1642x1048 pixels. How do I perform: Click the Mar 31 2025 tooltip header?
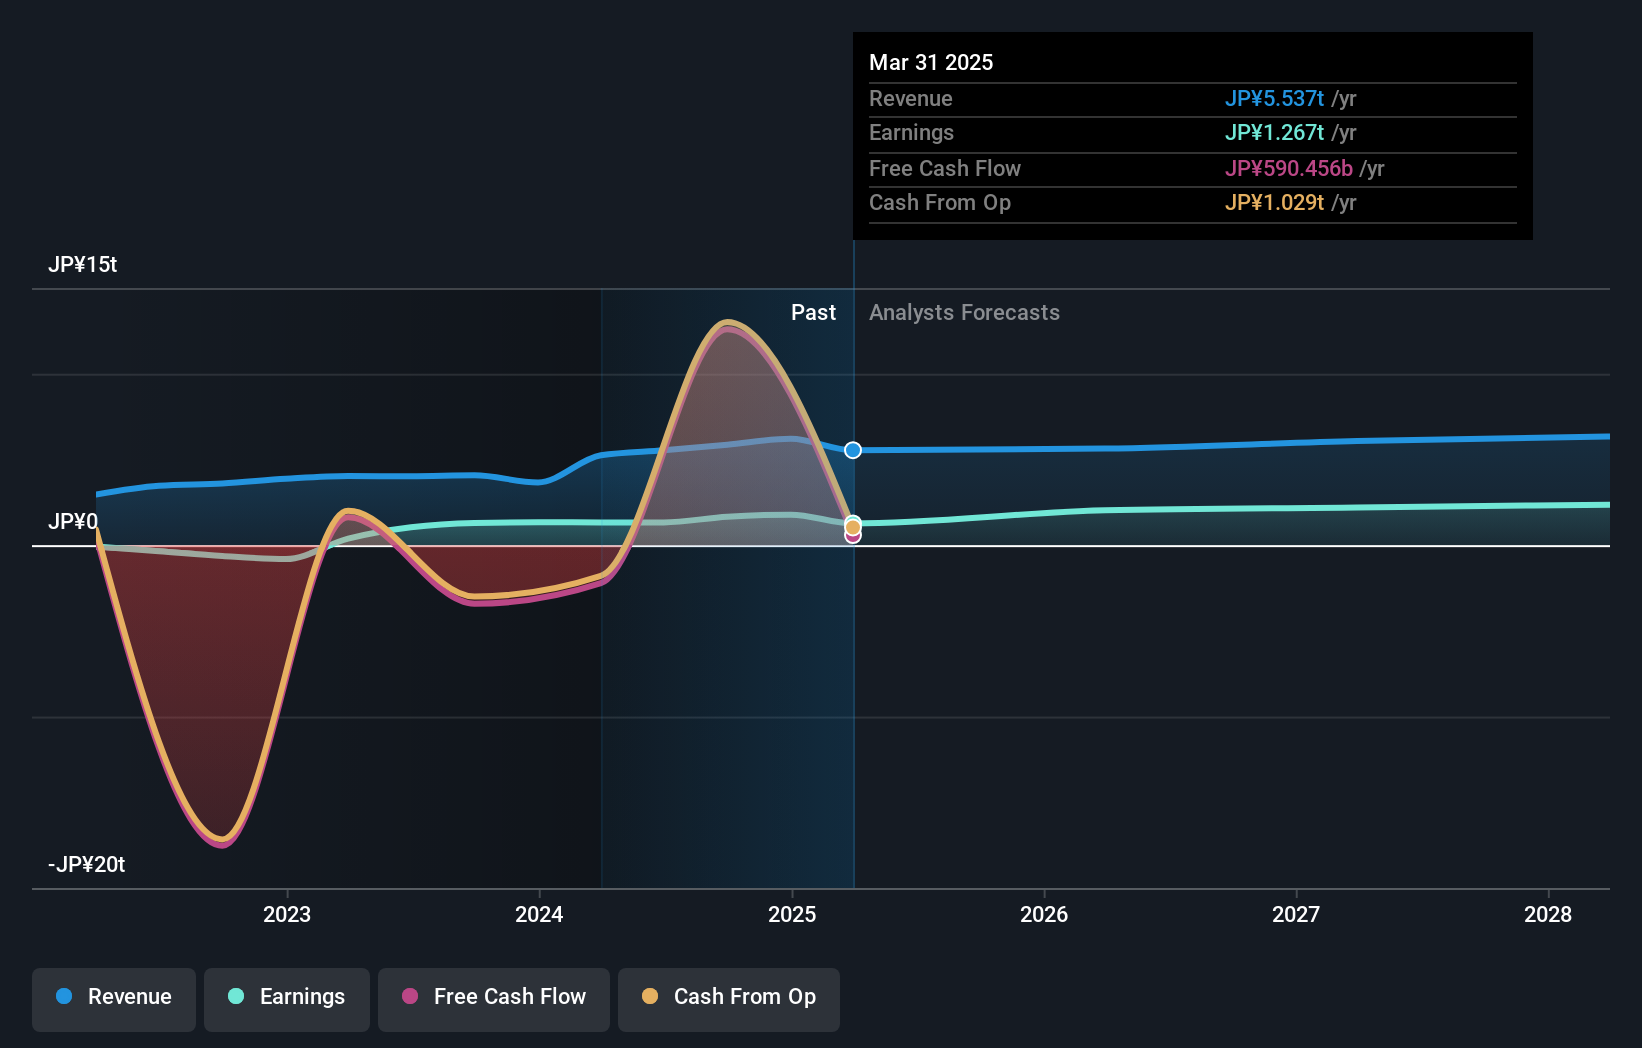931,63
